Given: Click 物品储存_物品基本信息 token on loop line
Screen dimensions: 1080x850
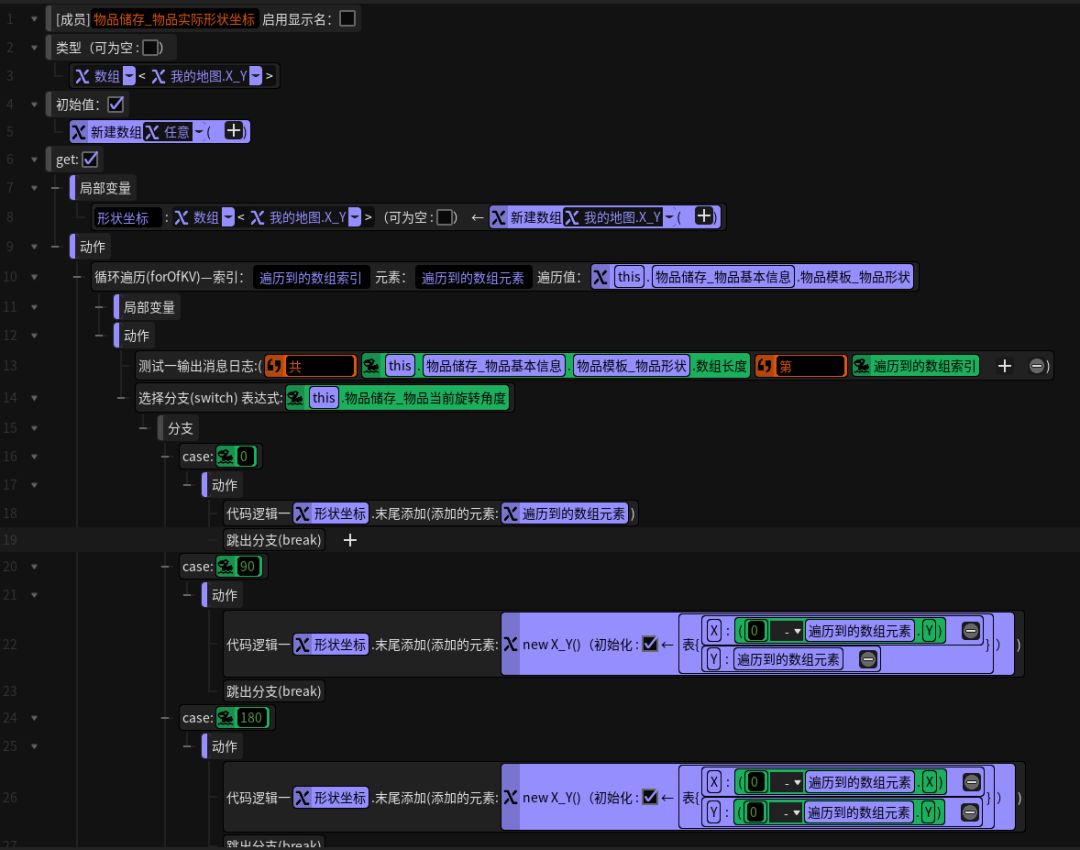Looking at the screenshot, I should tap(723, 277).
